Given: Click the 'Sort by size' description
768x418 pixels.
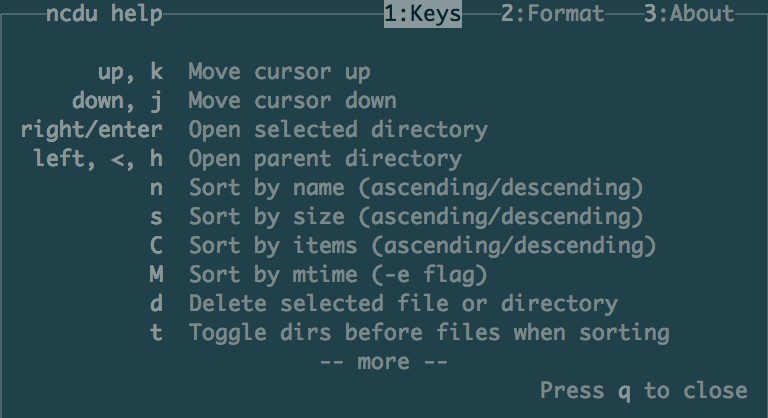Looking at the screenshot, I should [416, 217].
